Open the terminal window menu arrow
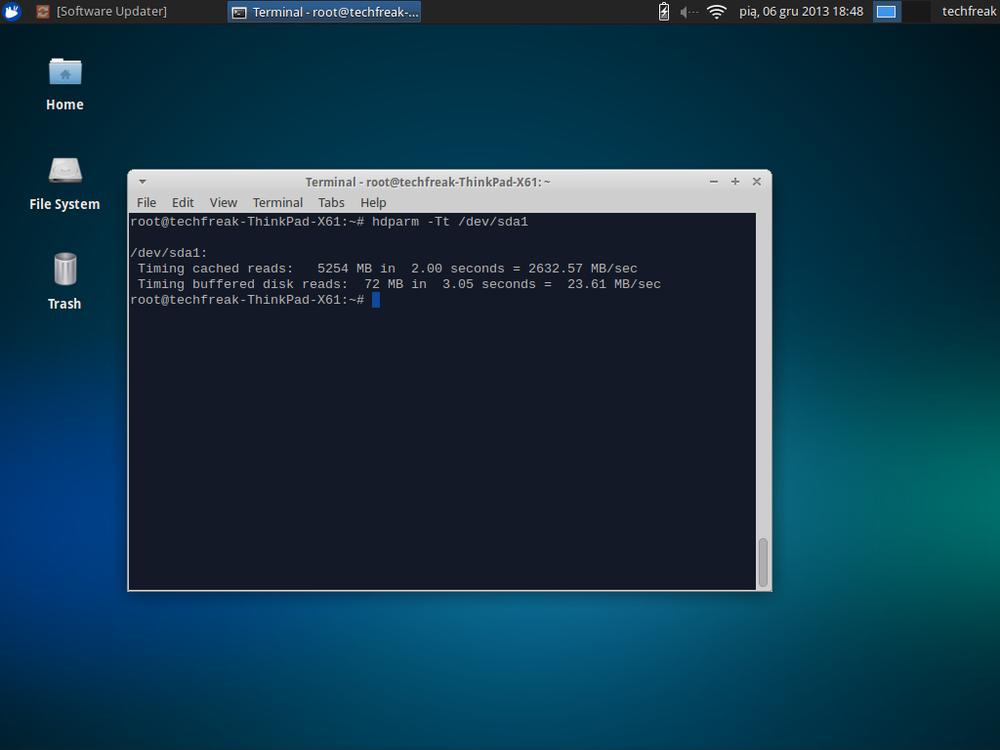 (142, 182)
